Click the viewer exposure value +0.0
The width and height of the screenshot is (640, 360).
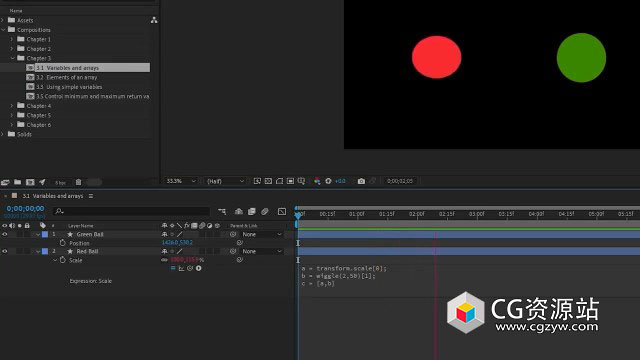[340, 181]
